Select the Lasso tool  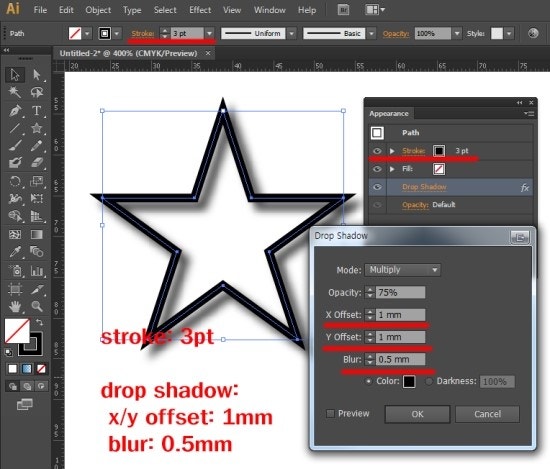tap(36, 92)
